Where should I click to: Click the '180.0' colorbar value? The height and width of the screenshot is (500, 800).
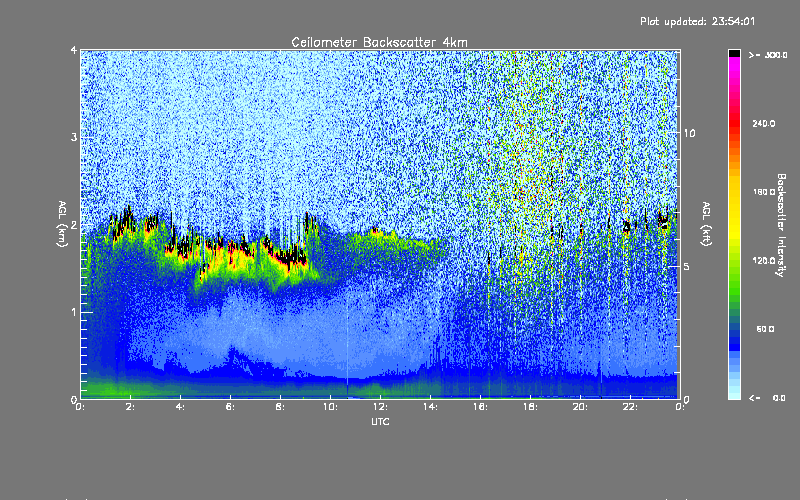tap(764, 192)
